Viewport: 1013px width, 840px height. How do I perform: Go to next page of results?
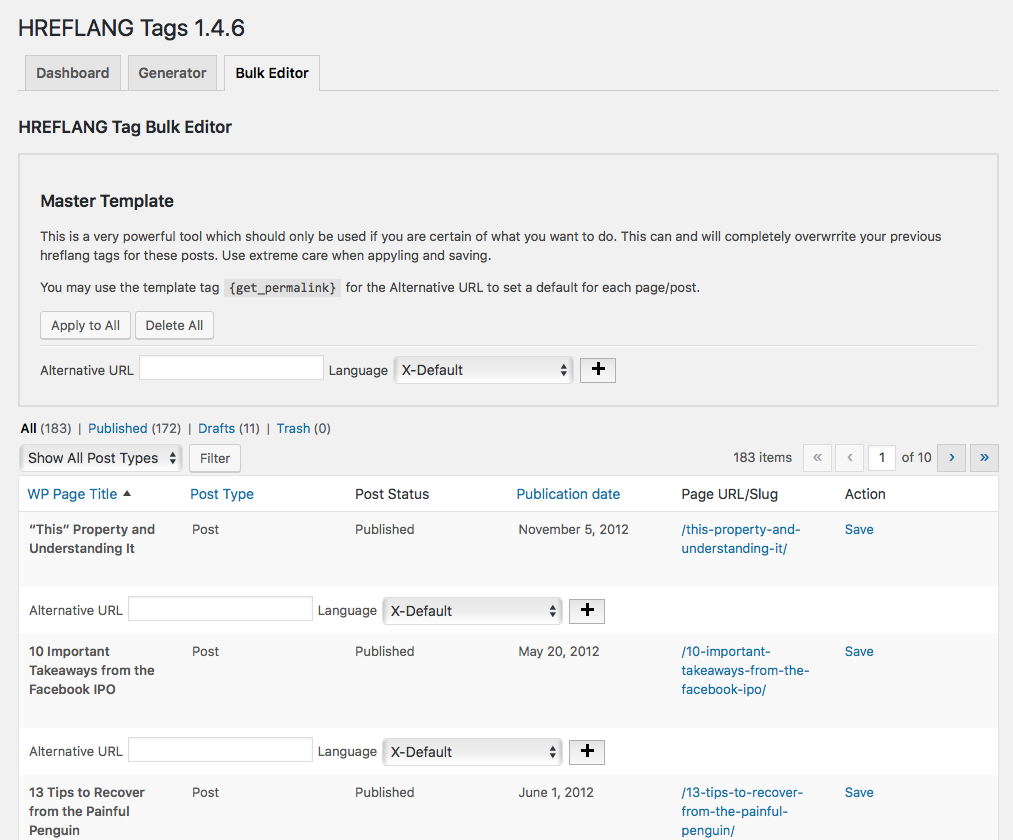[951, 457]
